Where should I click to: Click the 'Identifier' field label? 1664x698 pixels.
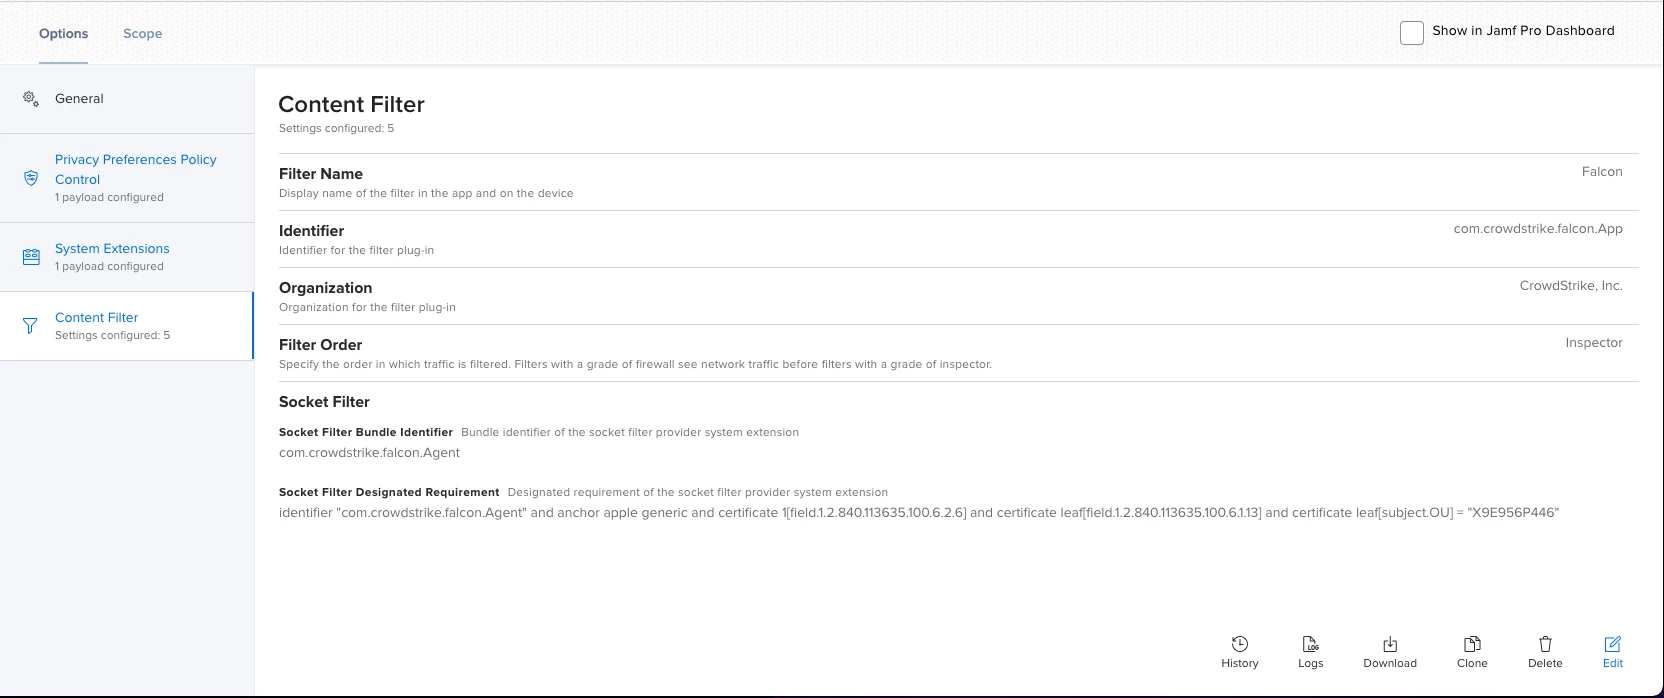click(311, 230)
